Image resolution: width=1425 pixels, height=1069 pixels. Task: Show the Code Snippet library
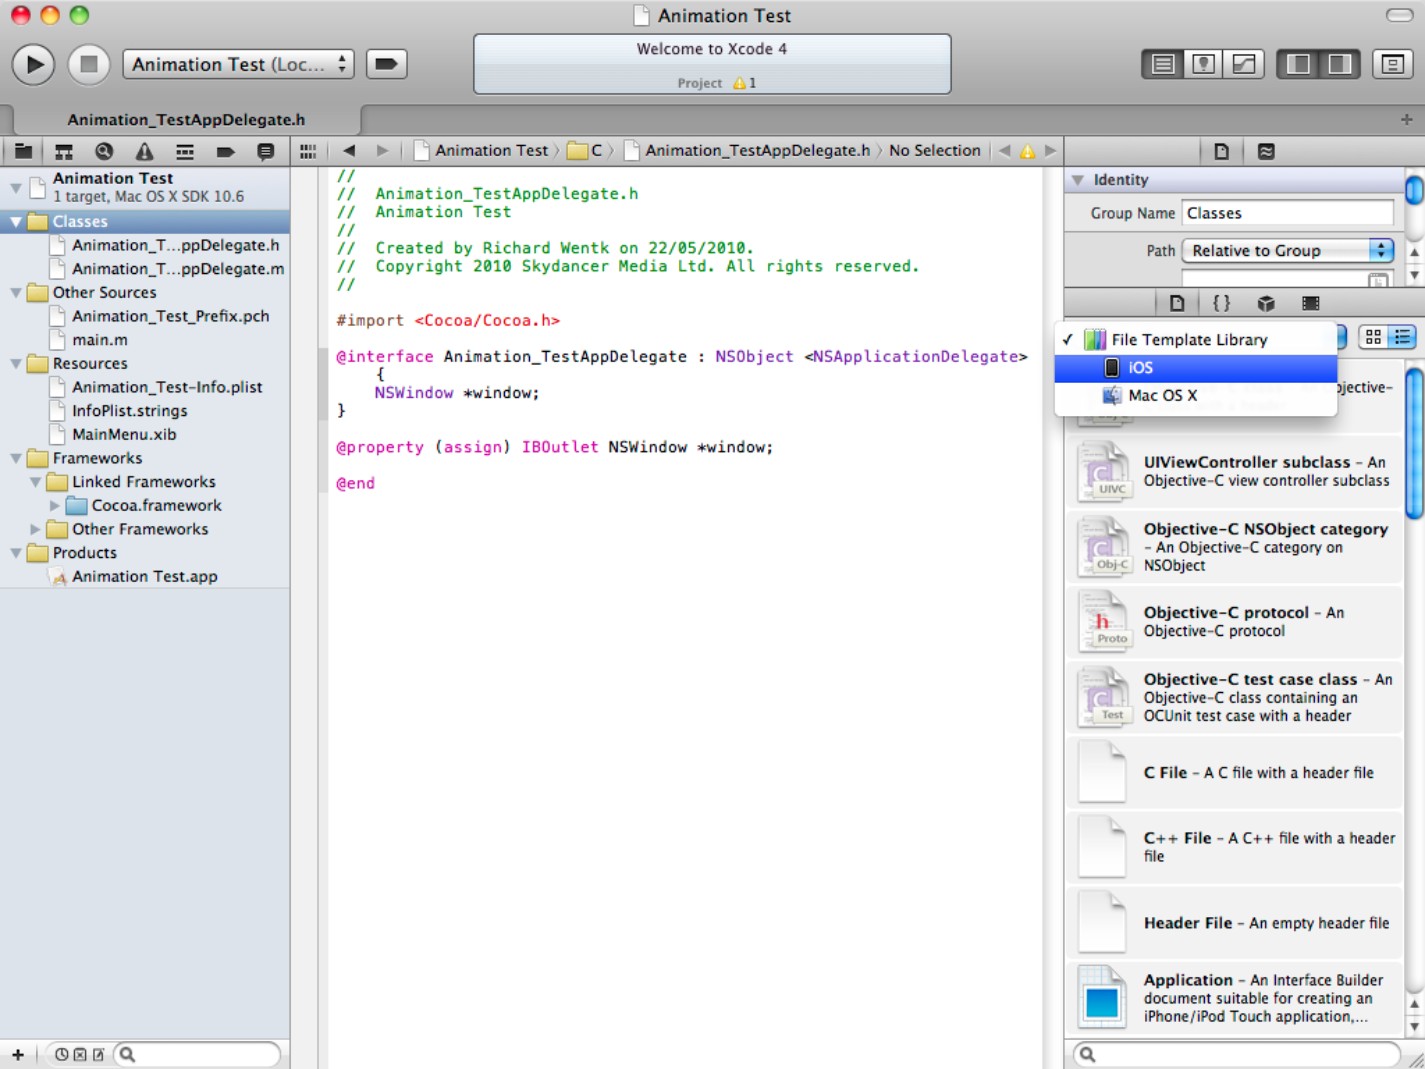coord(1221,303)
